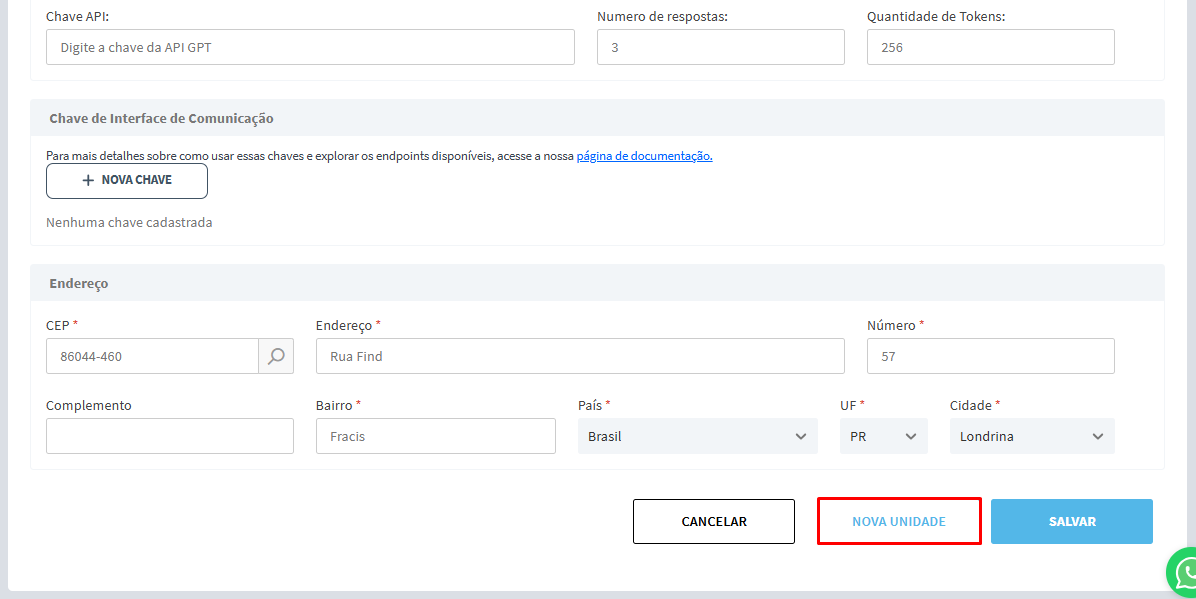
Task: Open the UF dropdown set to PR
Action: (883, 436)
